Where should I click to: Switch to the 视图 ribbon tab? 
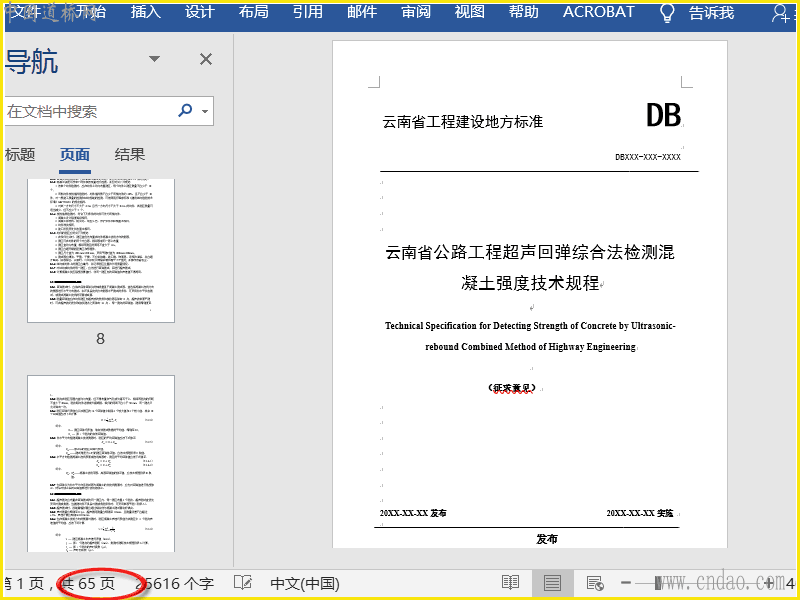pyautogui.click(x=469, y=12)
